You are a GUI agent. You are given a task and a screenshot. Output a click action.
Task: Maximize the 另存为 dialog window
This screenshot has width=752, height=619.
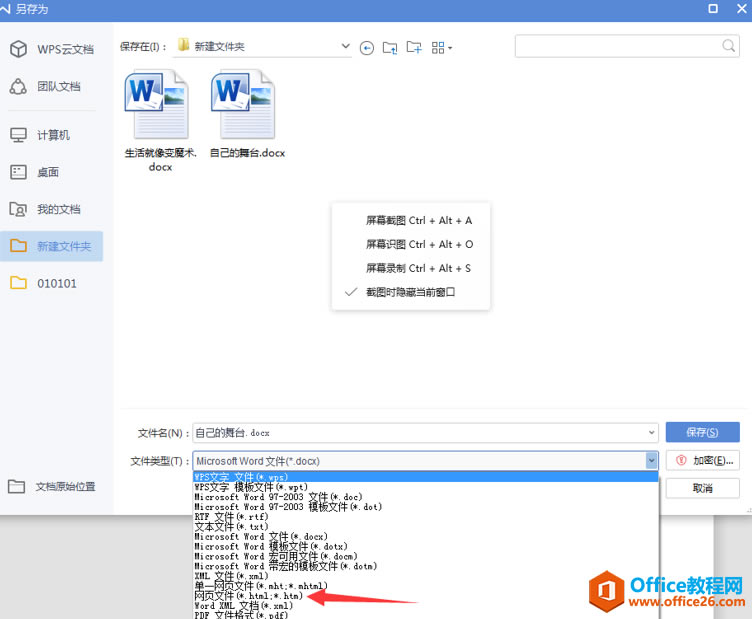[713, 9]
